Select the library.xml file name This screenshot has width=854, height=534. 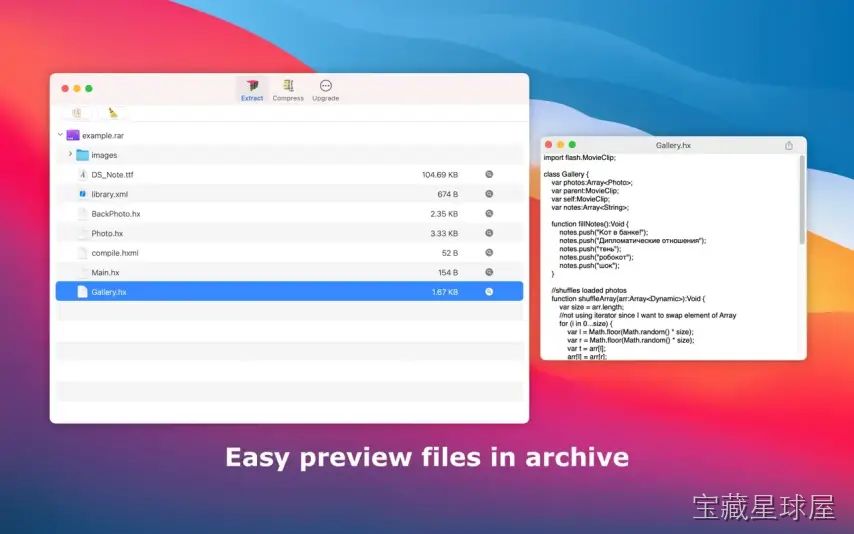pyautogui.click(x=109, y=195)
